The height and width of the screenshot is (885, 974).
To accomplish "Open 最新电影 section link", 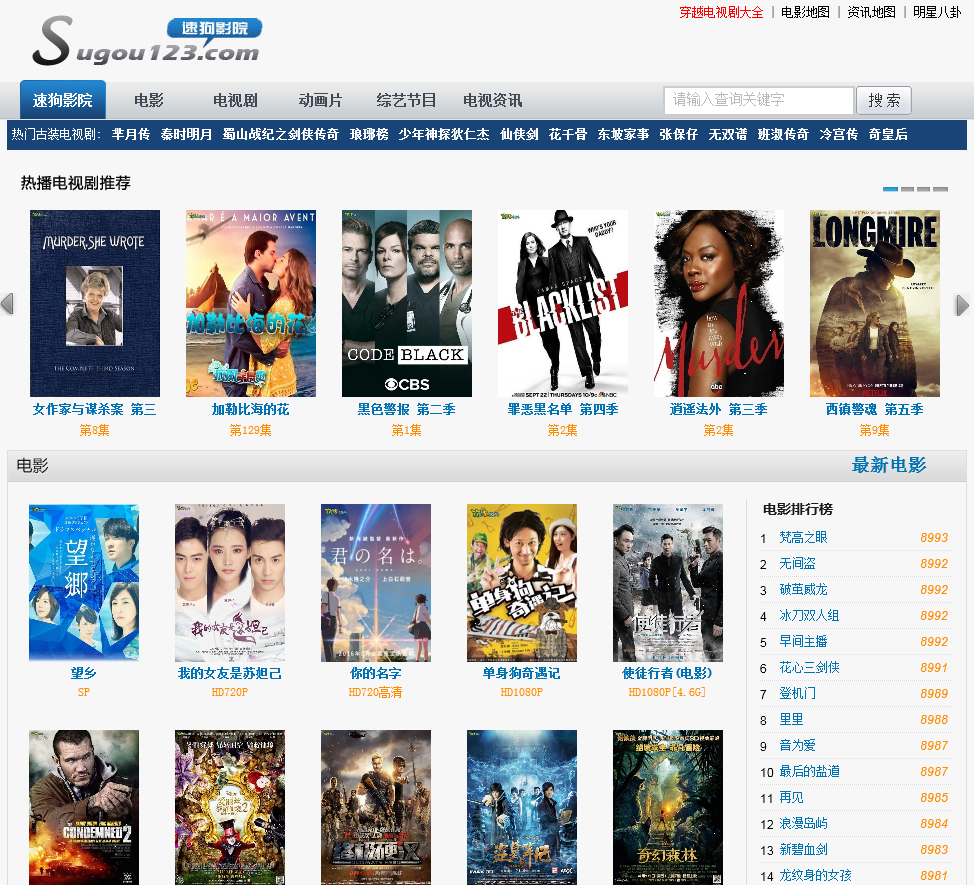I will 889,465.
